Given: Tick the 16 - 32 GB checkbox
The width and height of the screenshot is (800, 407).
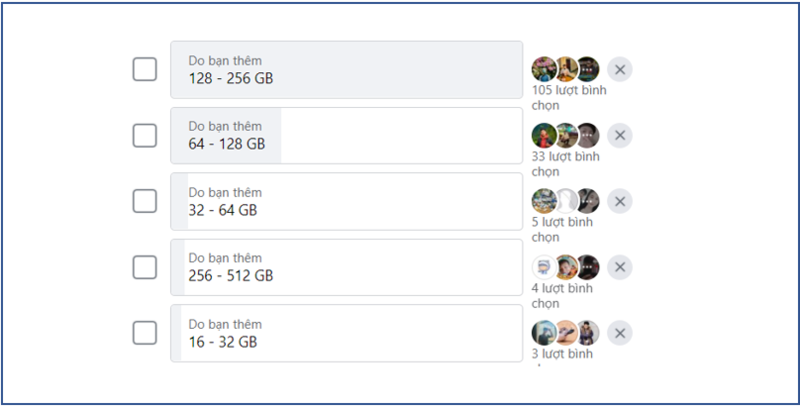Looking at the screenshot, I should coord(145,333).
